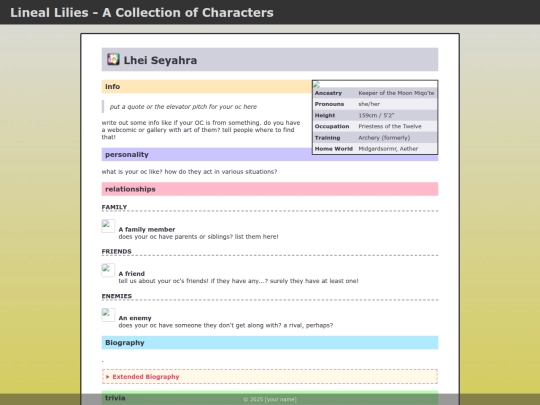
Task: Click 'Archery (formerly)' value
Action: (x=384, y=138)
